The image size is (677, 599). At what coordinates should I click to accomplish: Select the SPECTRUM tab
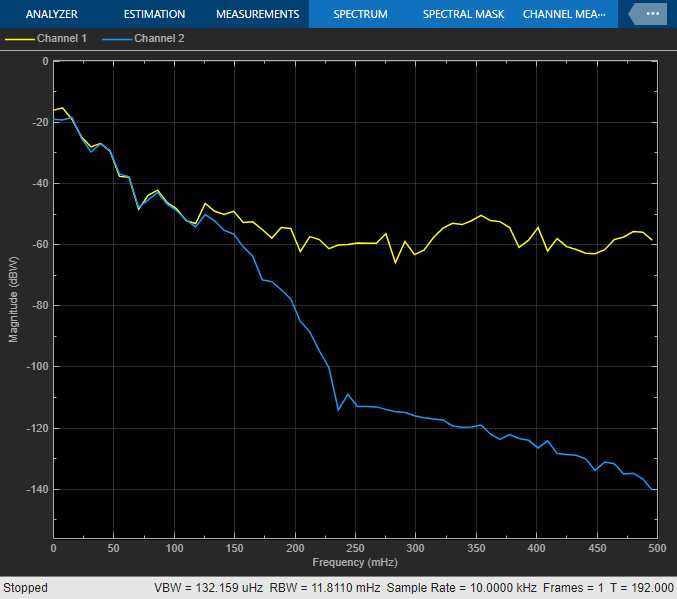360,14
